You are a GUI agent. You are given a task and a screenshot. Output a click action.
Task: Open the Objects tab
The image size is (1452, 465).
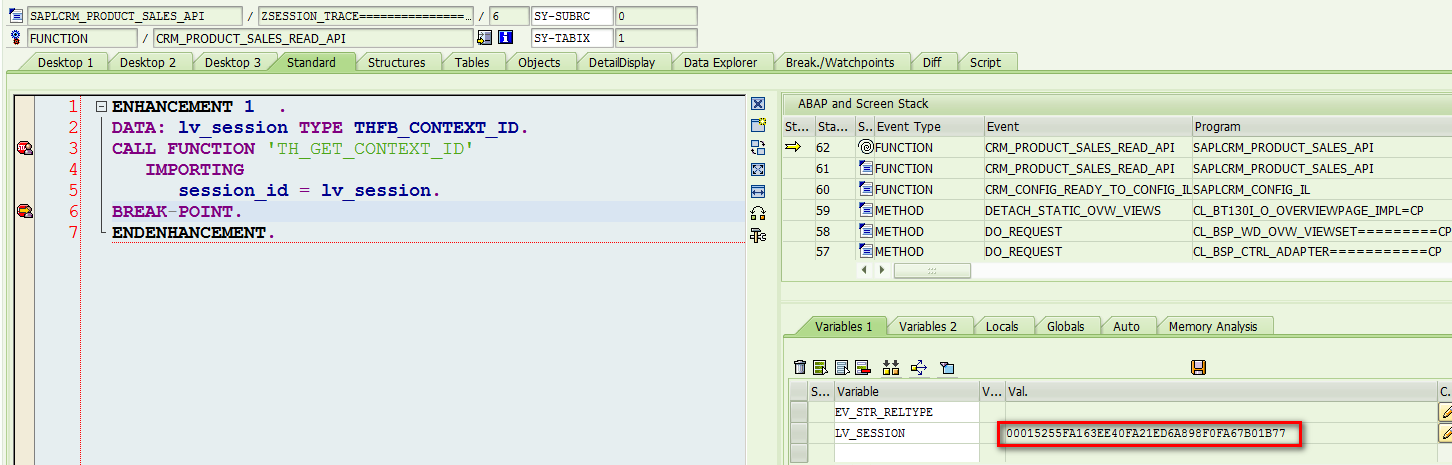click(539, 62)
